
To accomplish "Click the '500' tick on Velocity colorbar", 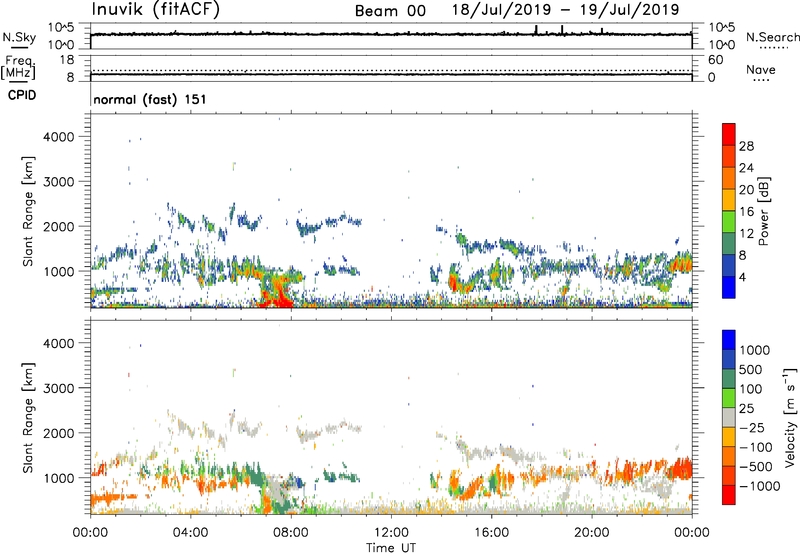I will click(x=751, y=369).
